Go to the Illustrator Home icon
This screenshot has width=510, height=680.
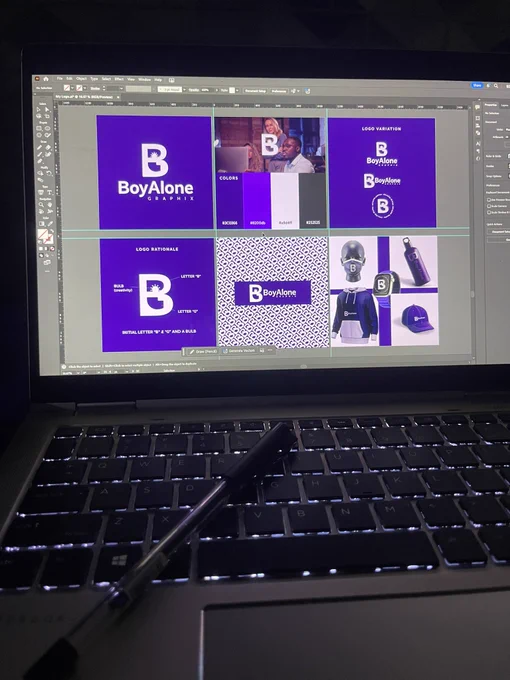[46, 79]
